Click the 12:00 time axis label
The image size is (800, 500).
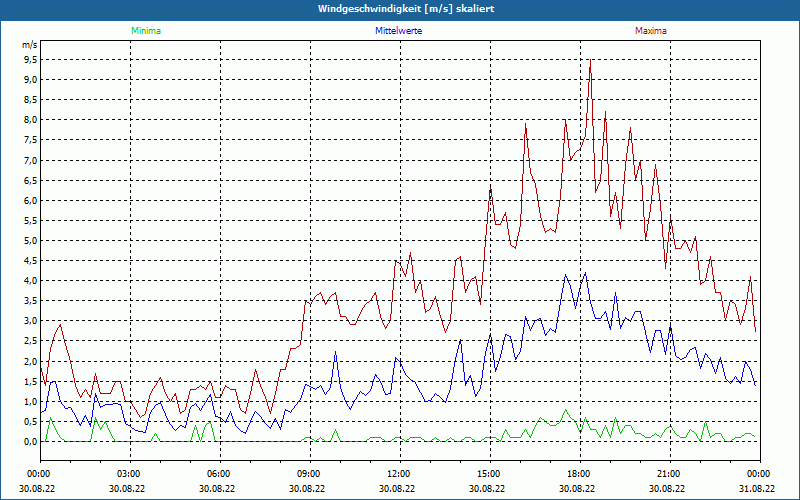coord(397,474)
